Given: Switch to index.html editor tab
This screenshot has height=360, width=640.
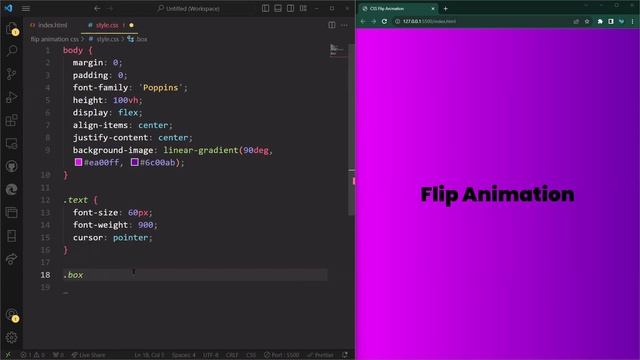Looking at the screenshot, I should [49, 25].
